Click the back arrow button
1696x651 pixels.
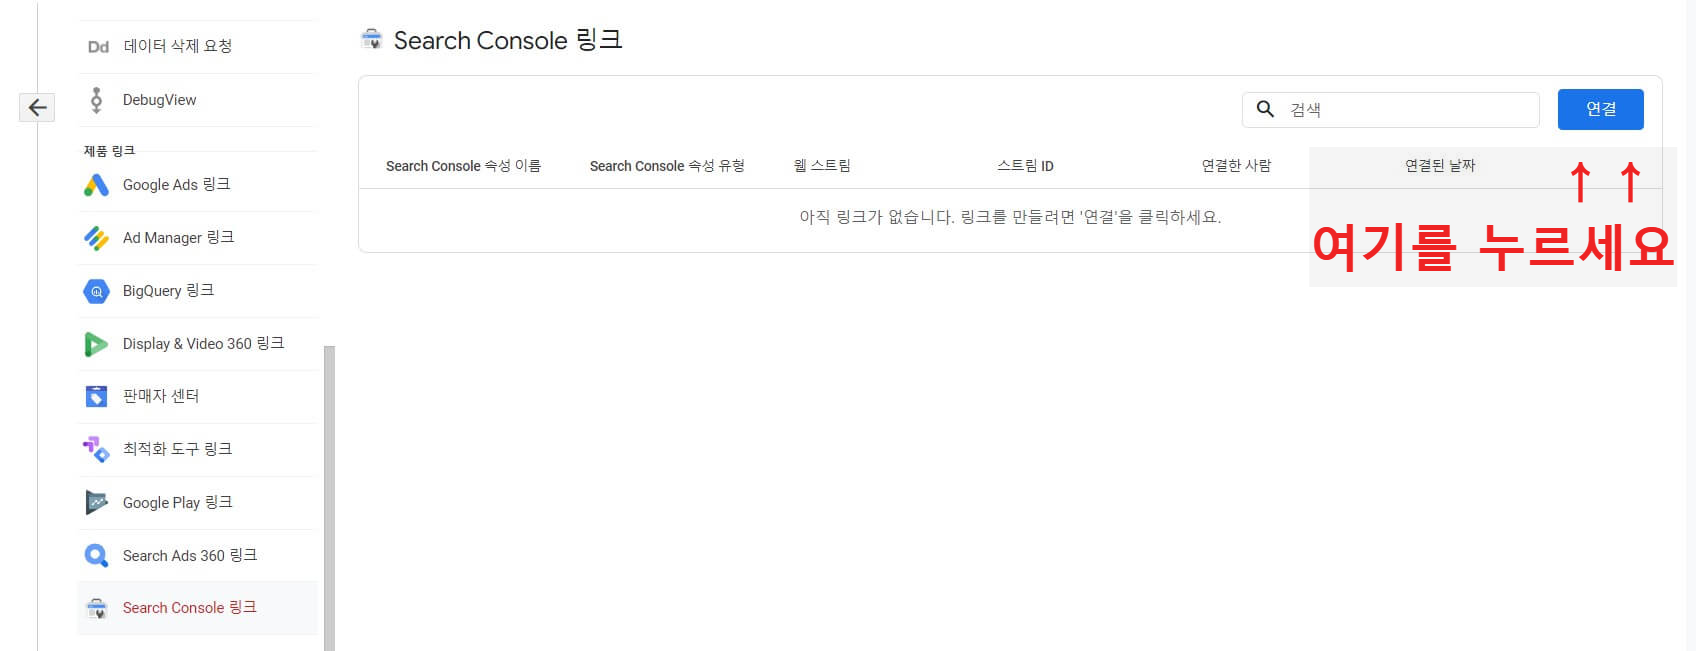tap(37, 107)
